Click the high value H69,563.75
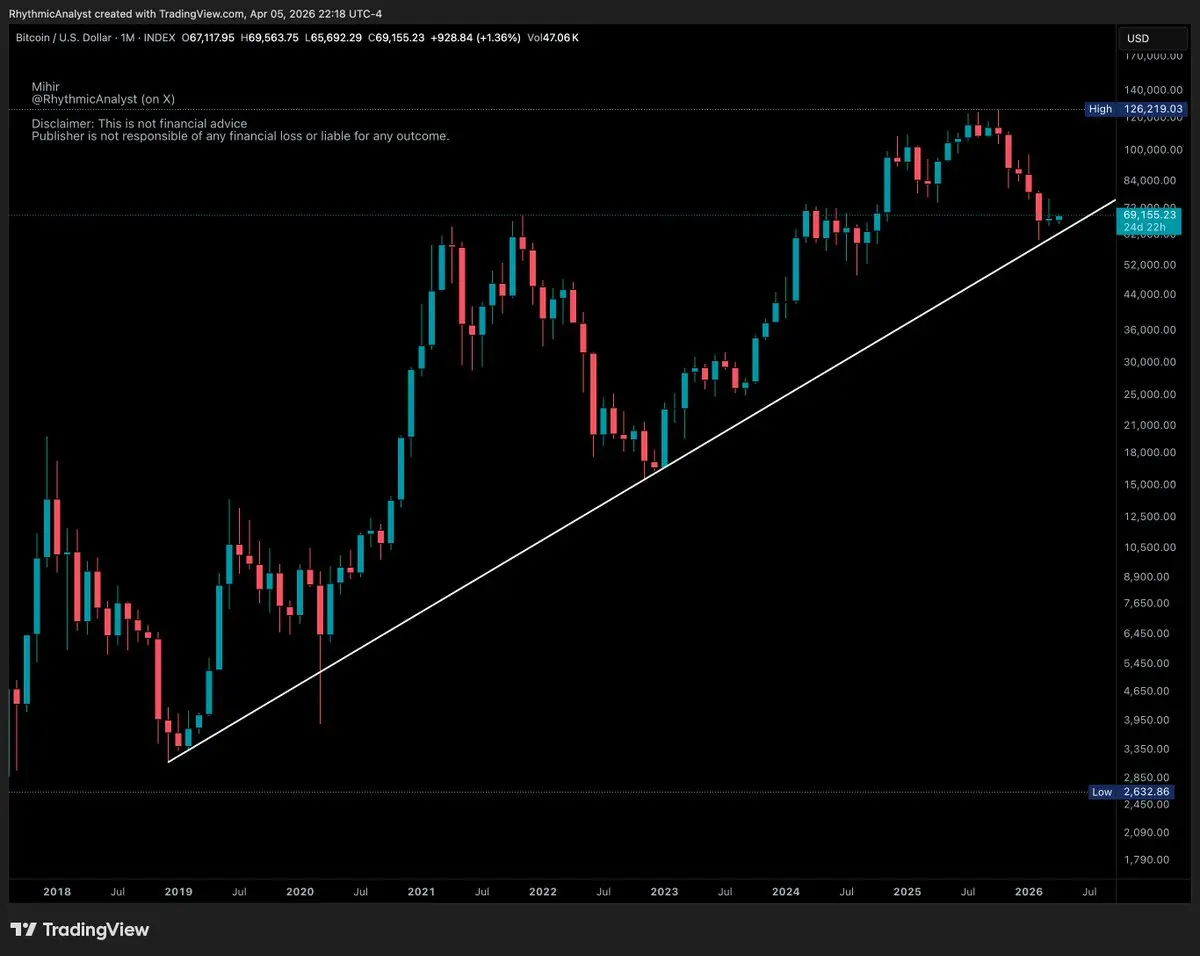 270,38
